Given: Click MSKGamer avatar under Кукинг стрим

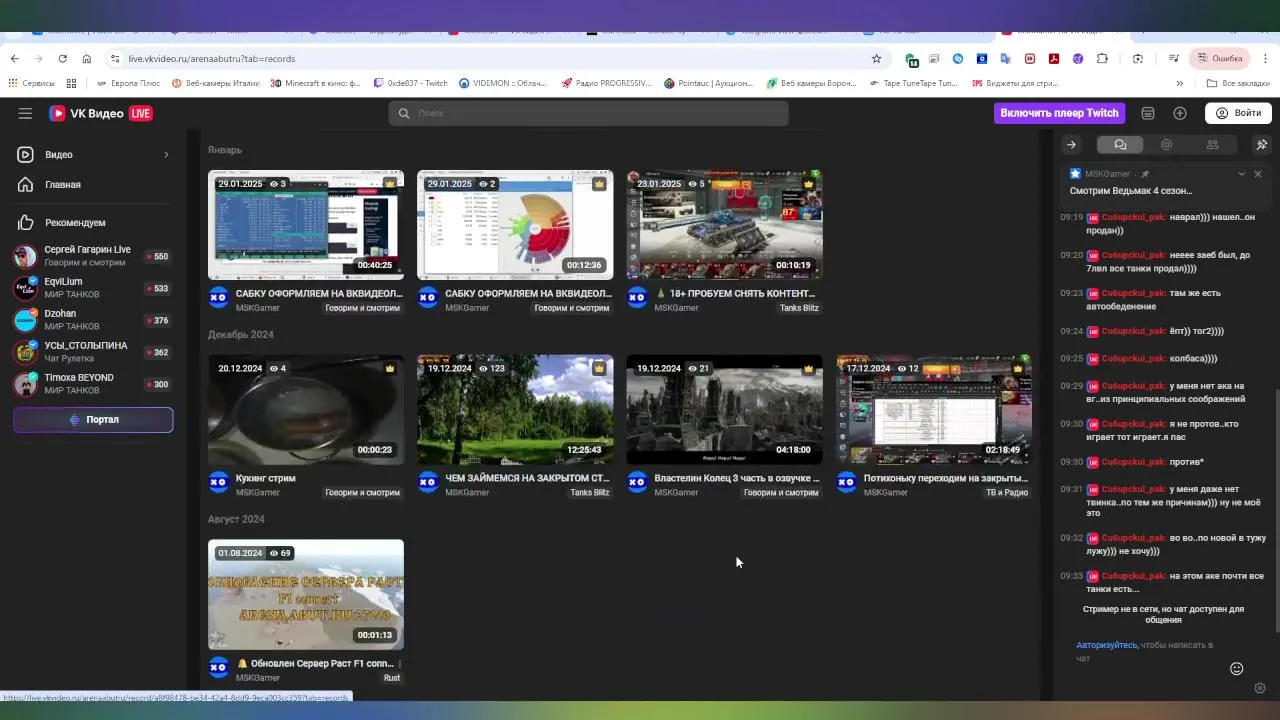Looking at the screenshot, I should point(219,483).
